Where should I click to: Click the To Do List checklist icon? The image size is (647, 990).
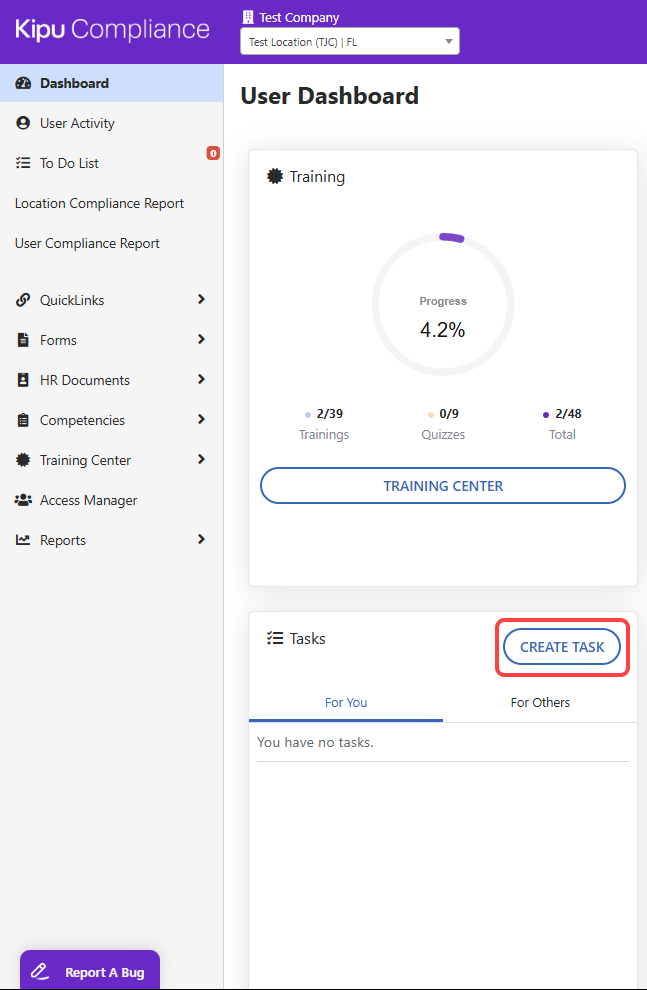point(23,163)
